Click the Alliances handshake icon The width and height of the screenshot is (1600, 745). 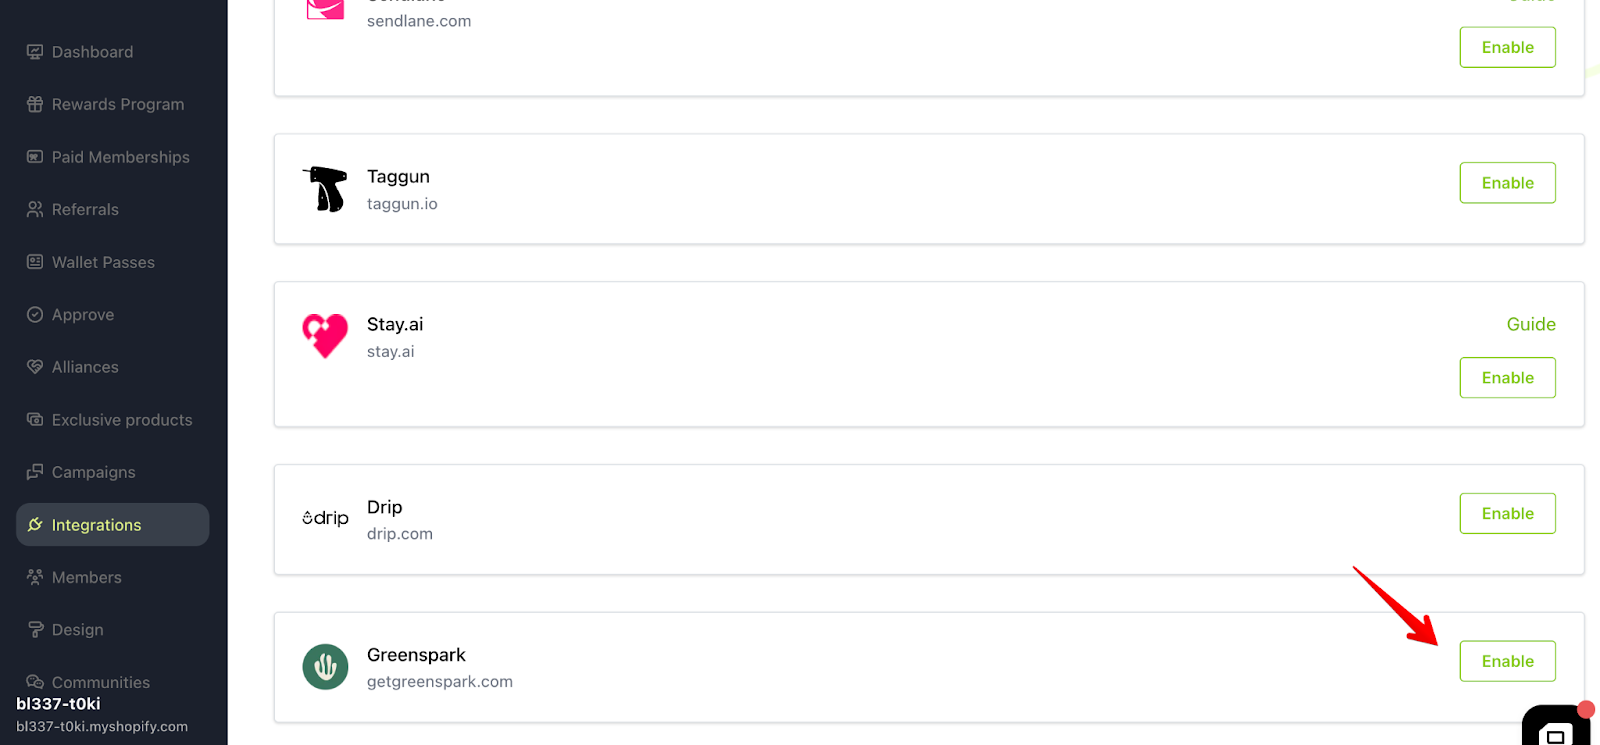(x=35, y=367)
